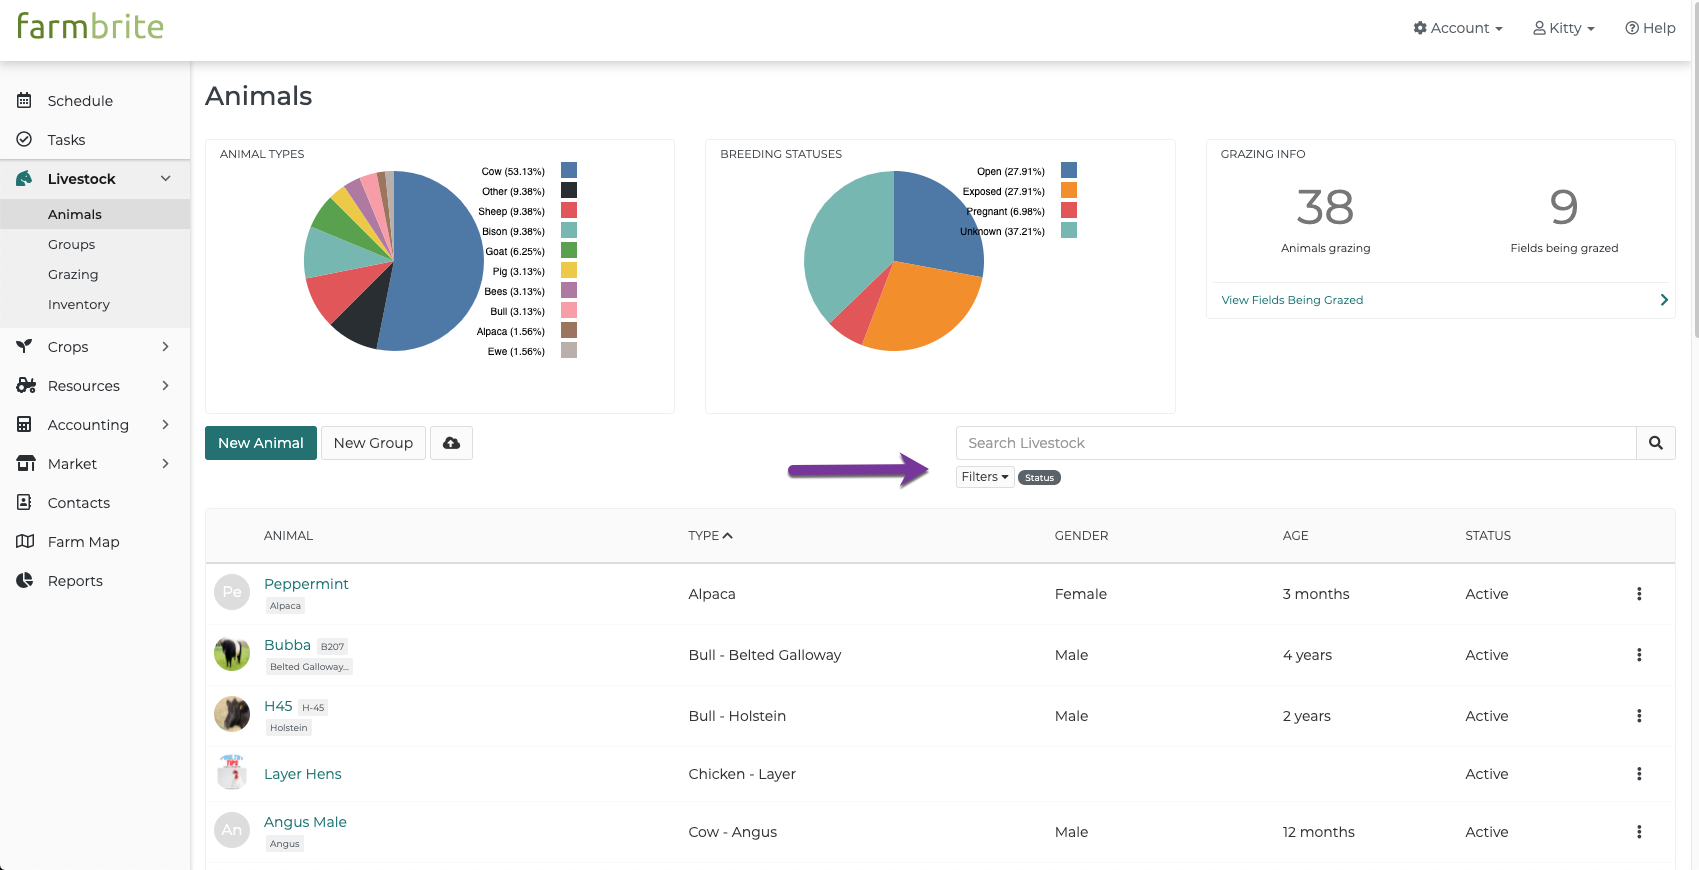Image resolution: width=1699 pixels, height=870 pixels.
Task: Open the Angus Male animal record
Action: coord(305,822)
